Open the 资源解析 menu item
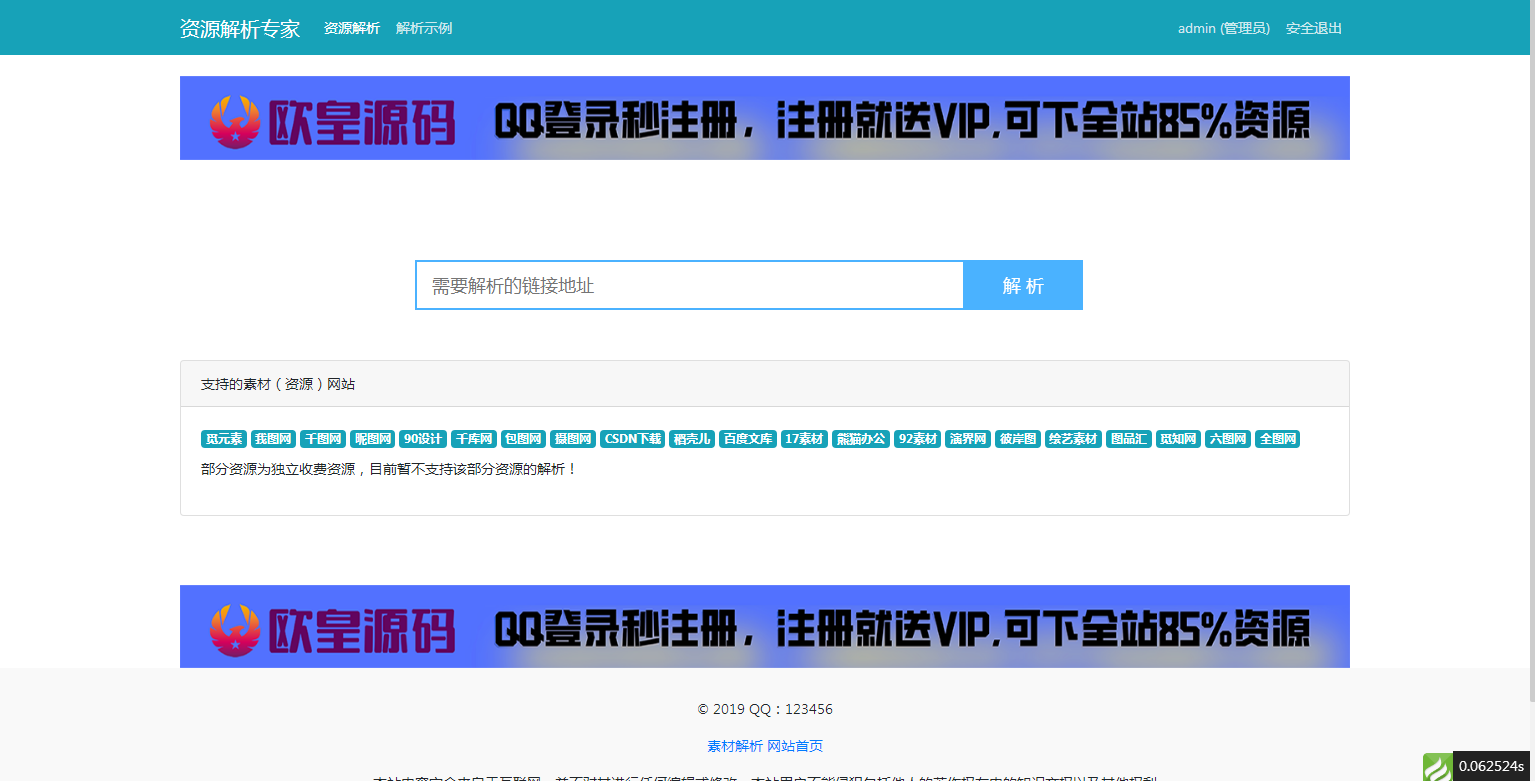The image size is (1535, 781). [x=351, y=27]
